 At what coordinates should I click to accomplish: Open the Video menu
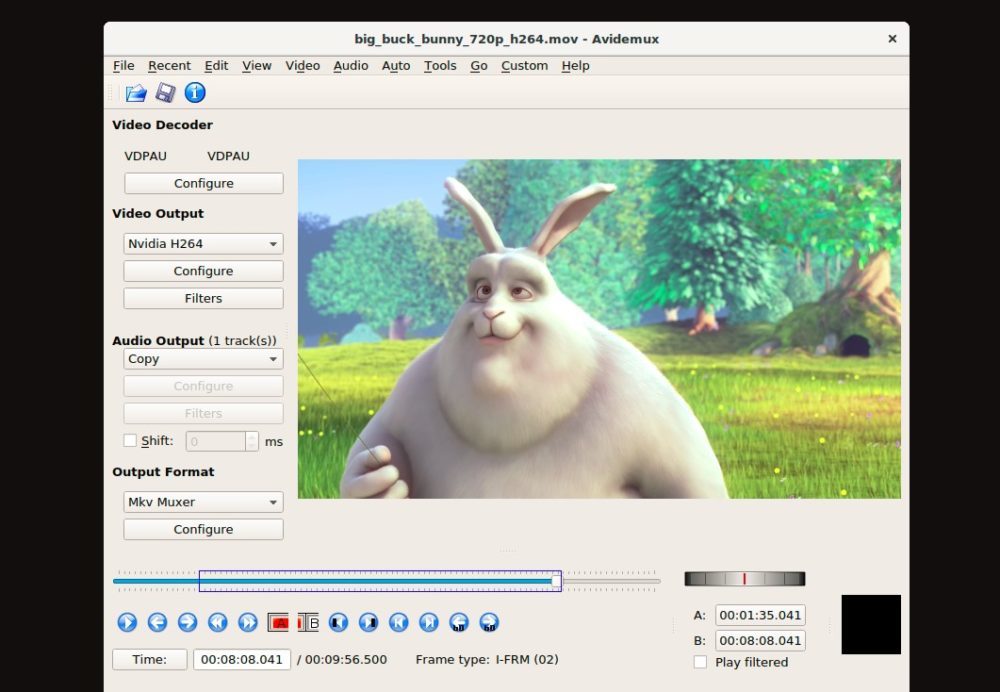302,66
